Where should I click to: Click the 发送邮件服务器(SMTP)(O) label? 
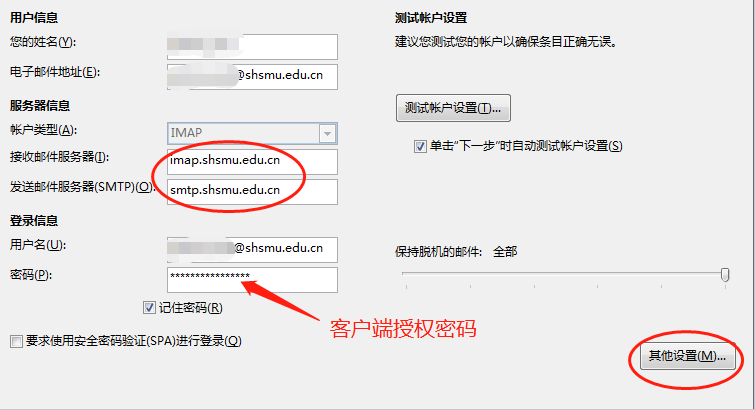coord(81,187)
